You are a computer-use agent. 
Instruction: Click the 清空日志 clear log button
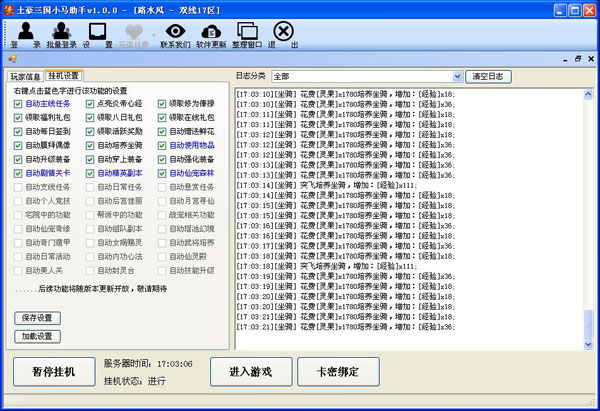pyautogui.click(x=488, y=77)
